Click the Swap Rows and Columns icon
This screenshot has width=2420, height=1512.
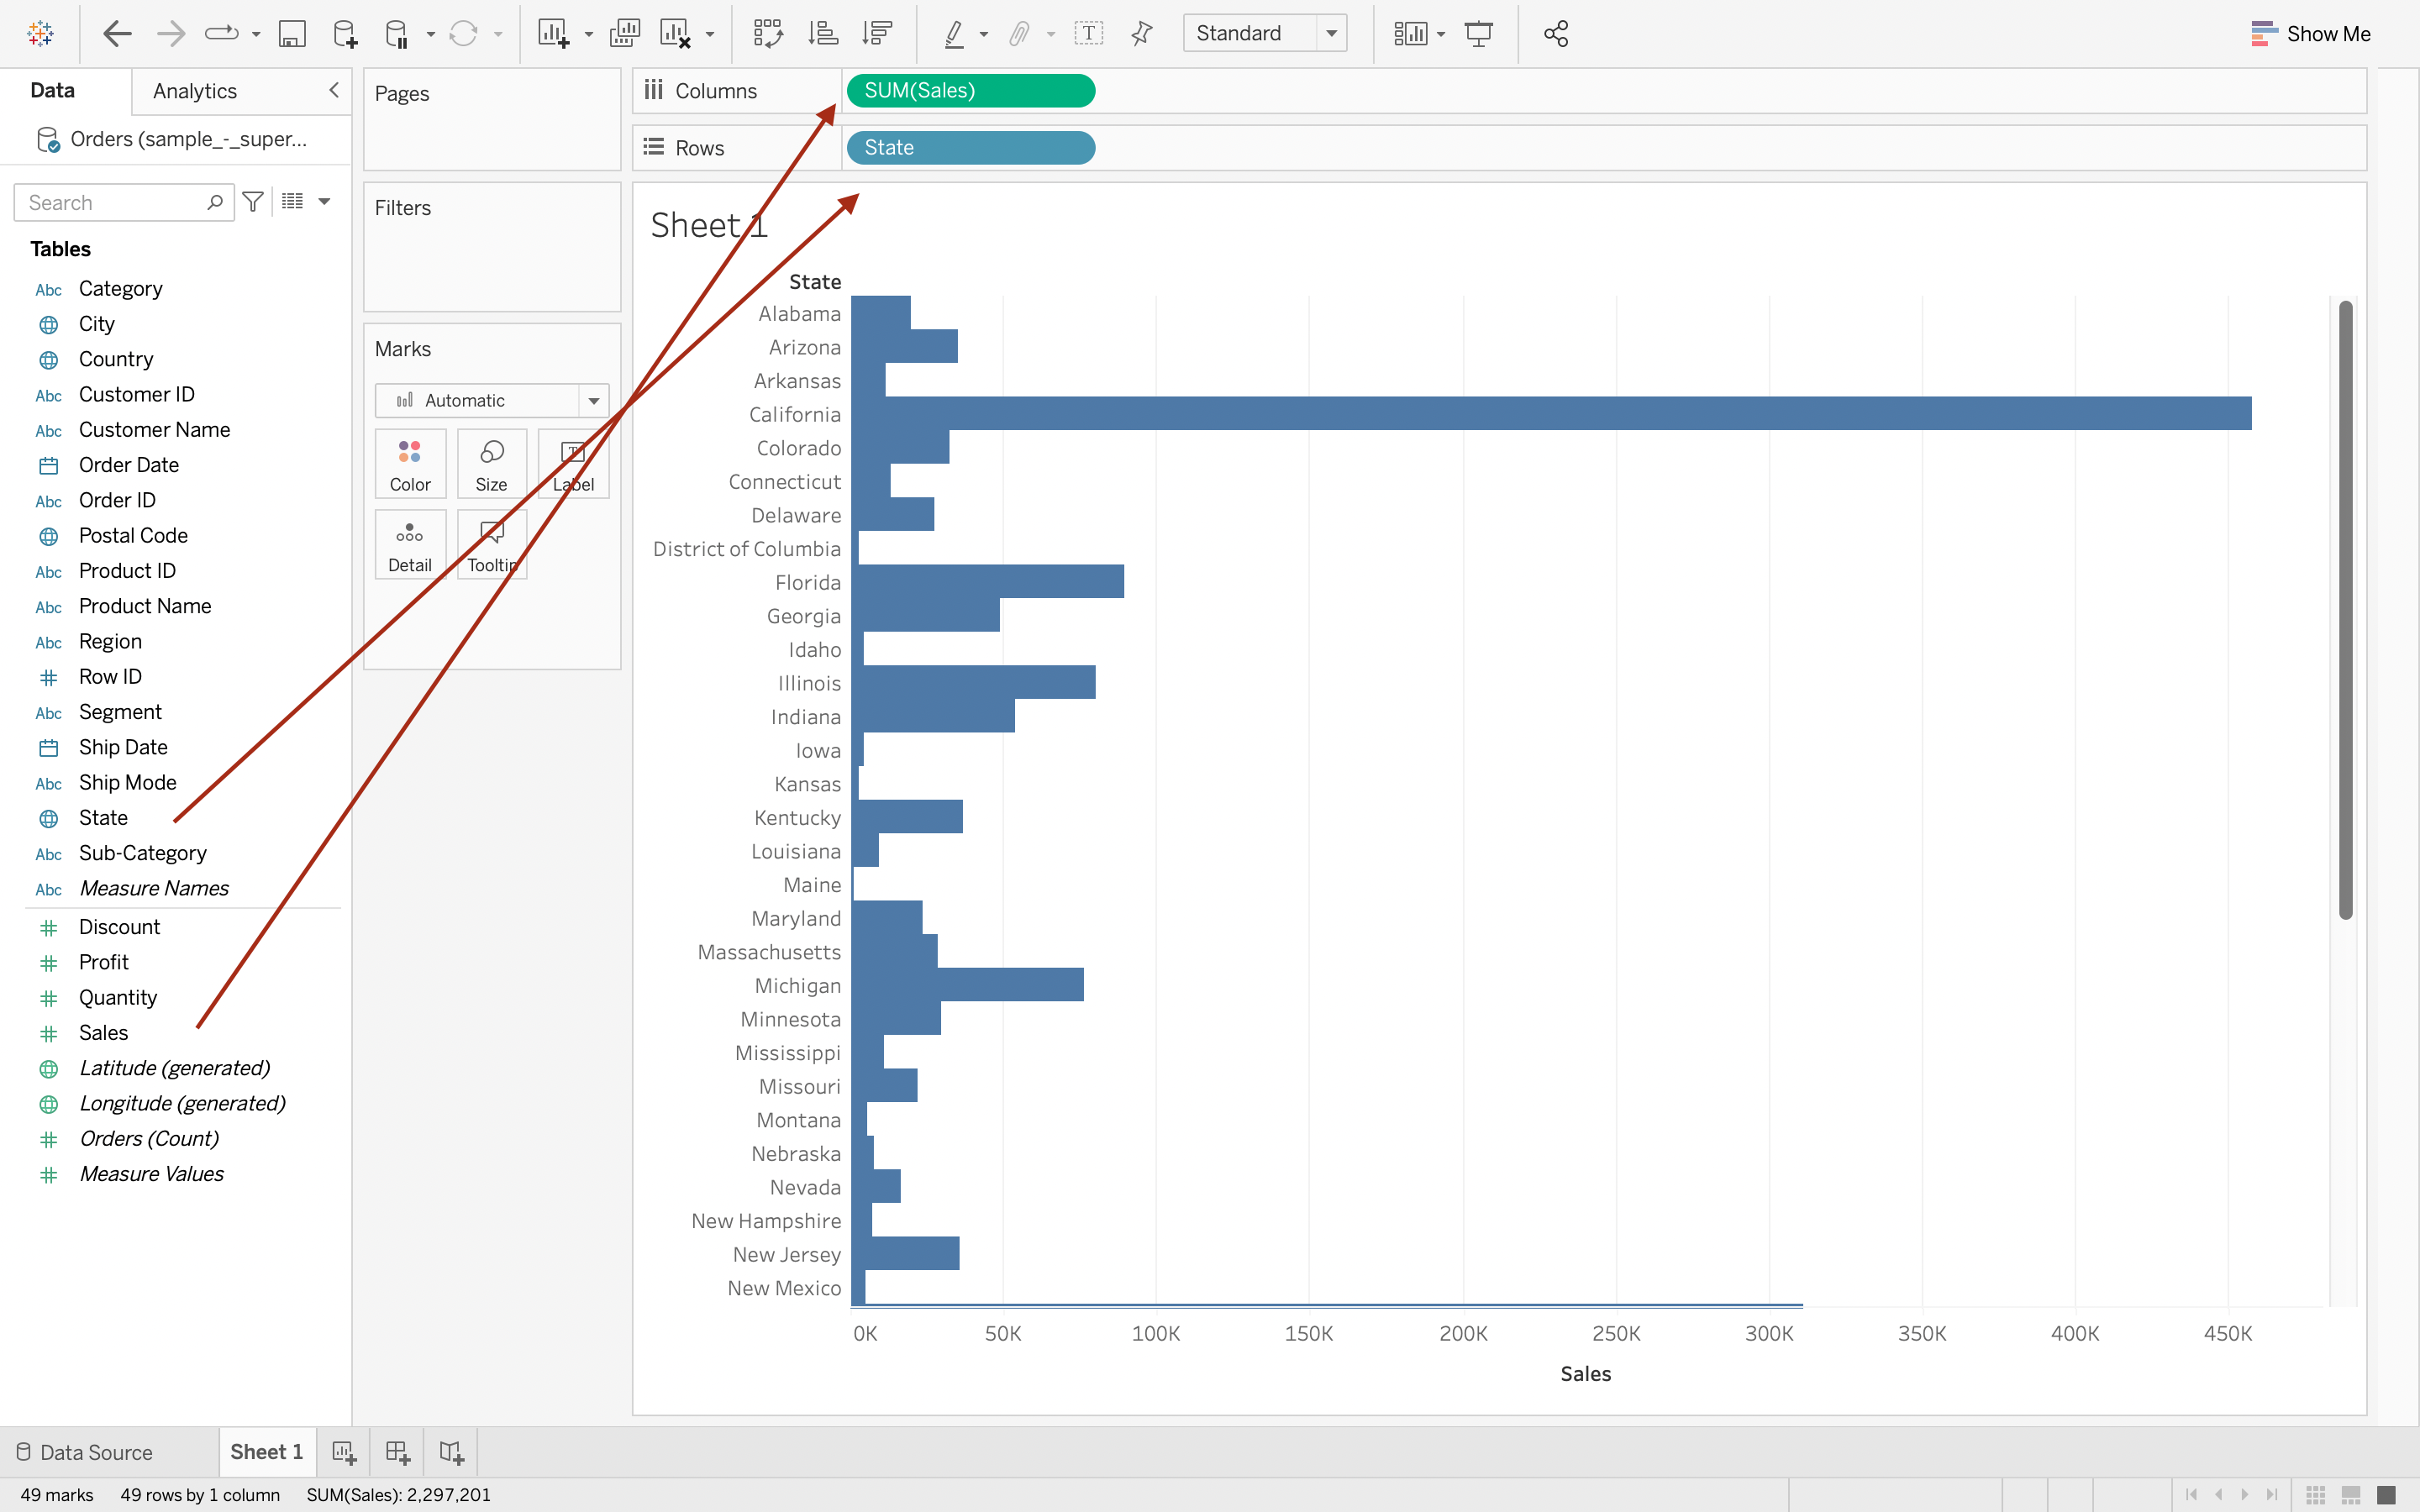(767, 34)
